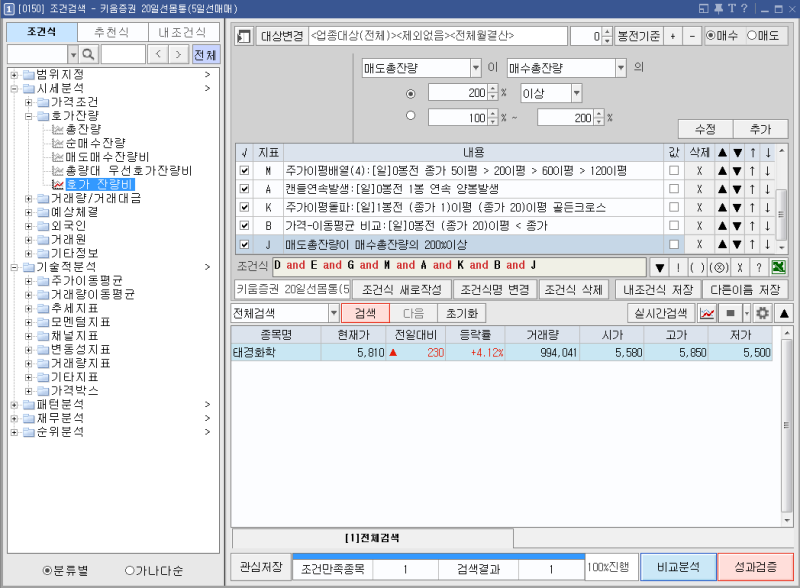This screenshot has width=800, height=588.
Task: Switch to the 조건식 tab
Action: (42, 32)
